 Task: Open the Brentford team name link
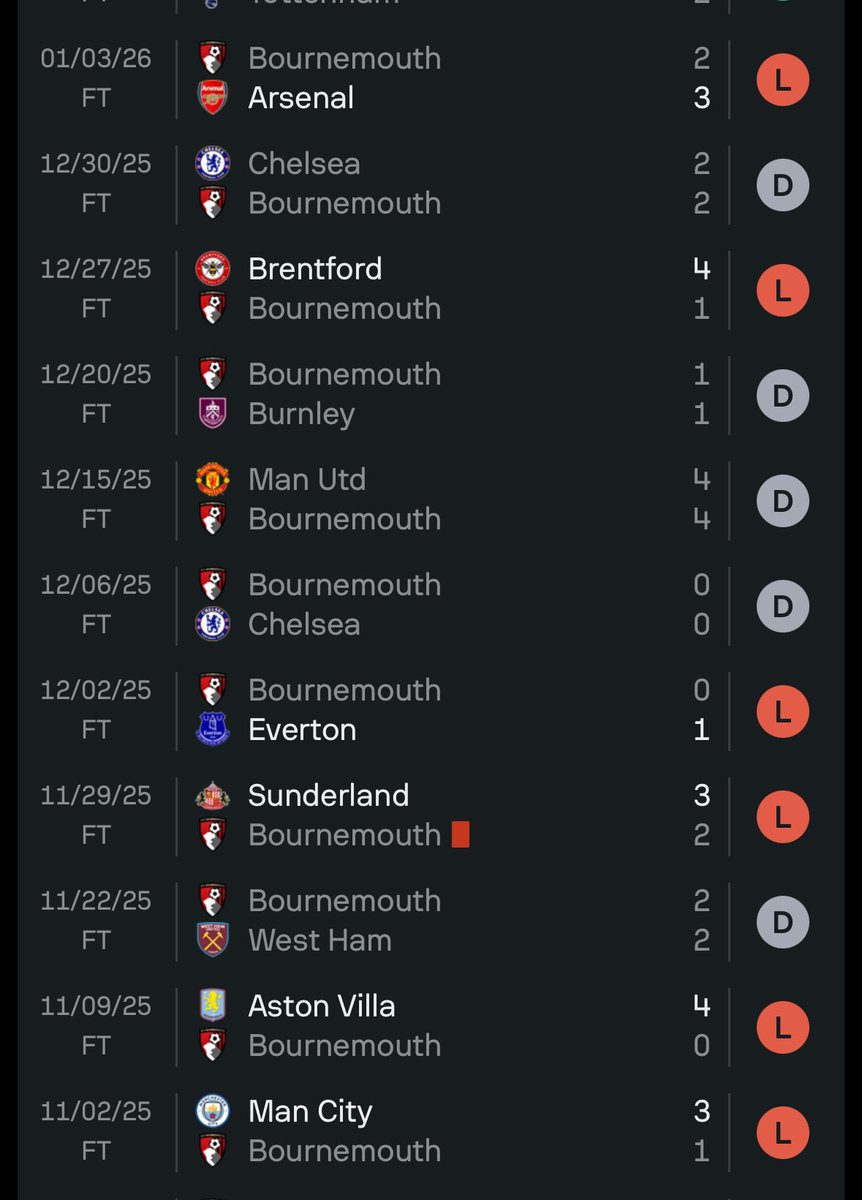[315, 269]
